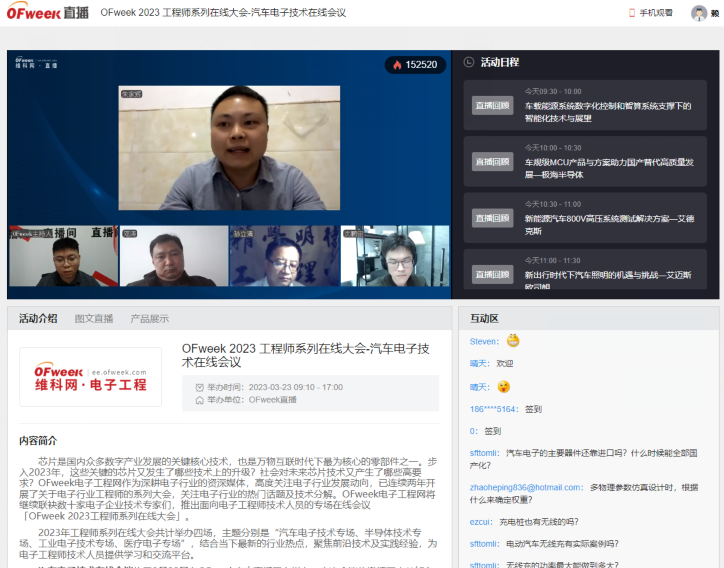Click the message 电动汽车无线充有实际案例吗?

(x=562, y=544)
